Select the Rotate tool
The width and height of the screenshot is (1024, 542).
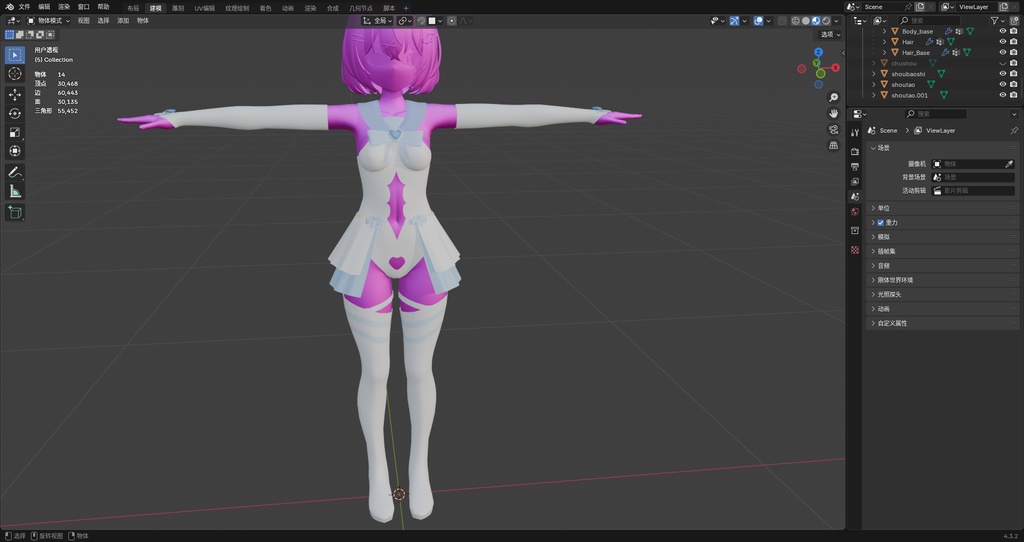[14, 114]
